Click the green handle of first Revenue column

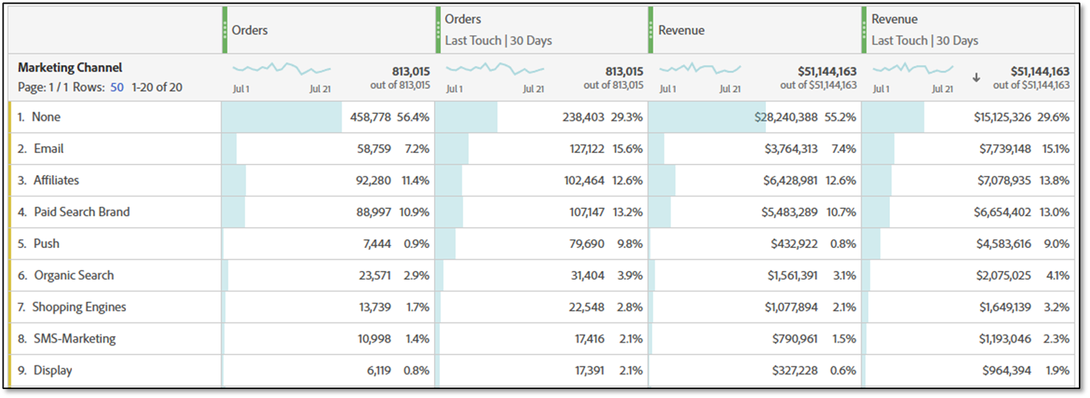coord(651,30)
